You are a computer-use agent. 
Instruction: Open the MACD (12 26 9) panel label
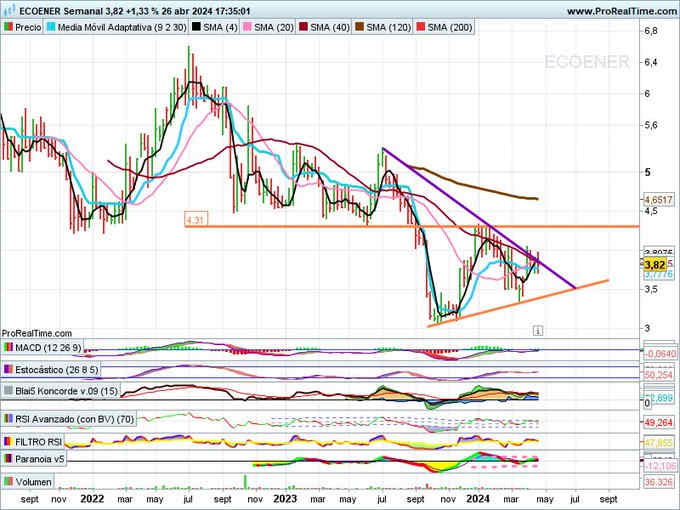click(48, 347)
